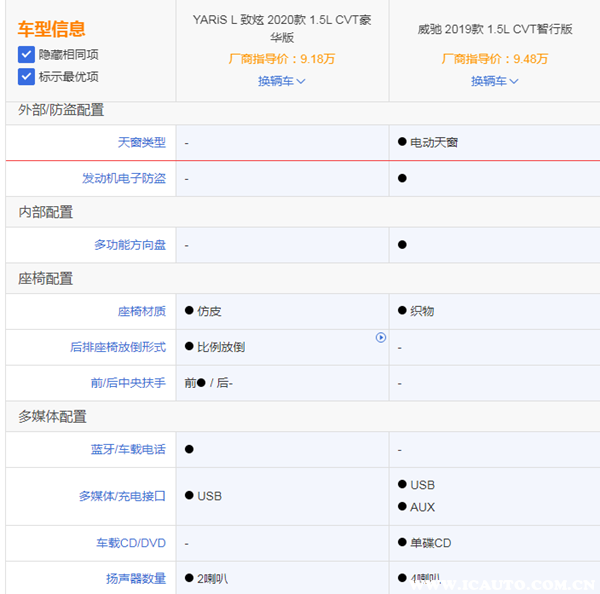Open 换辆车 dropdown under 威驰 2019款
This screenshot has width=600, height=594.
495,81
